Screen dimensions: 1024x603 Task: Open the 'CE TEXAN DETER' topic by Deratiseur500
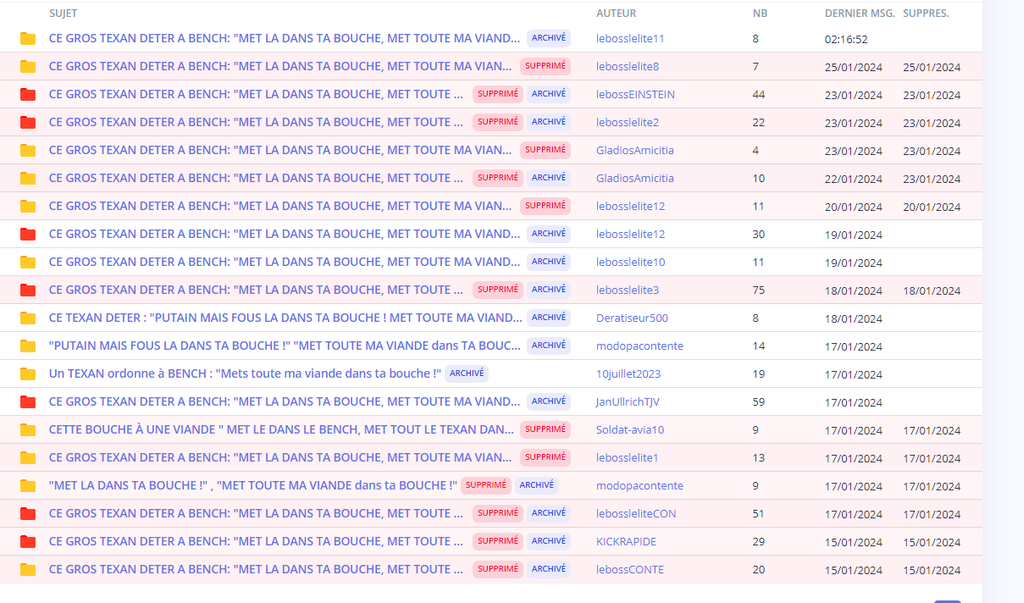[x=285, y=318]
